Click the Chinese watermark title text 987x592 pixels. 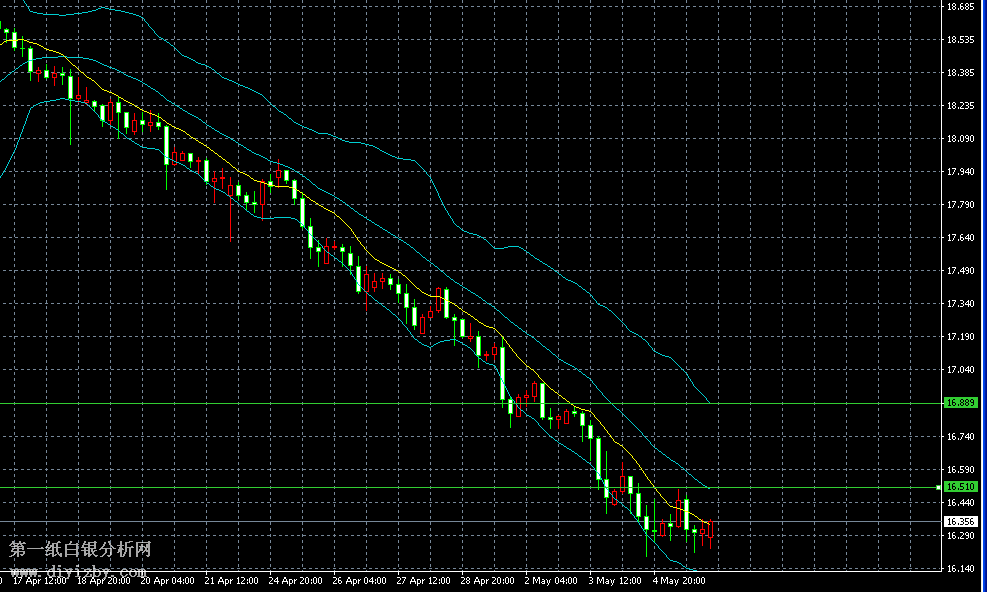click(x=80, y=550)
